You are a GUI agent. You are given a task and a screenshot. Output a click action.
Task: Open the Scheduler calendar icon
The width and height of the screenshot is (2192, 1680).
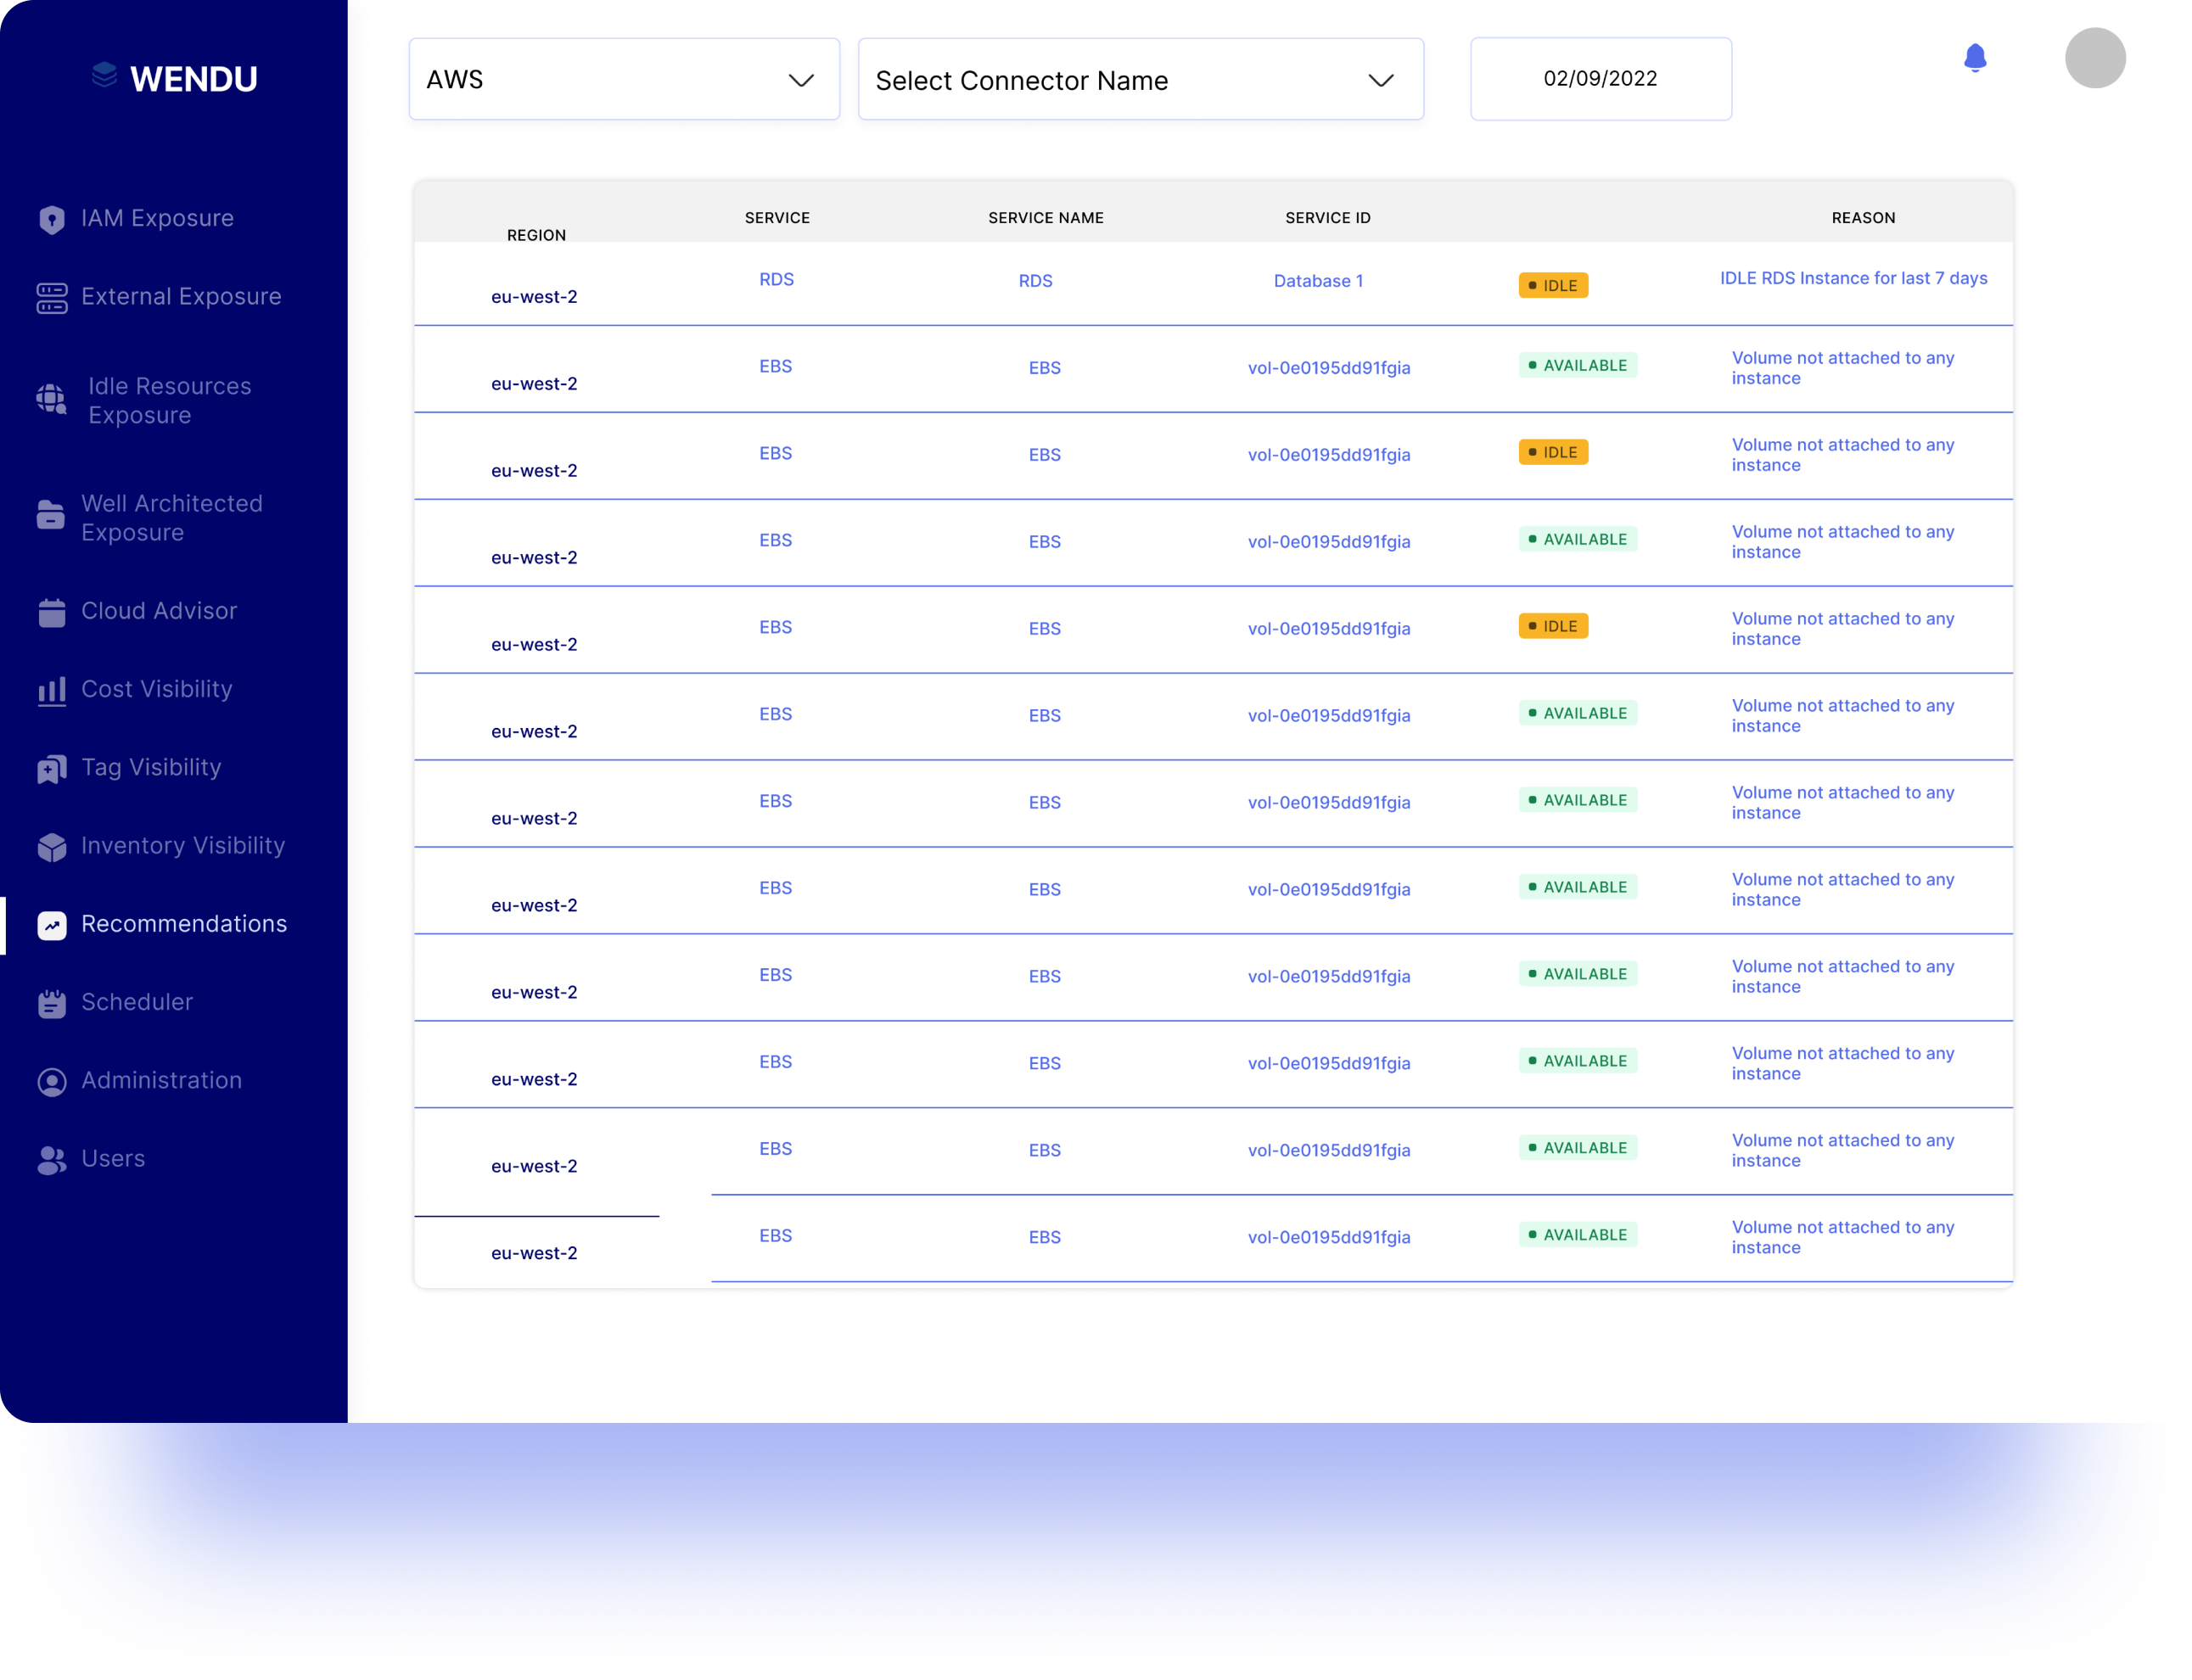pyautogui.click(x=52, y=1002)
